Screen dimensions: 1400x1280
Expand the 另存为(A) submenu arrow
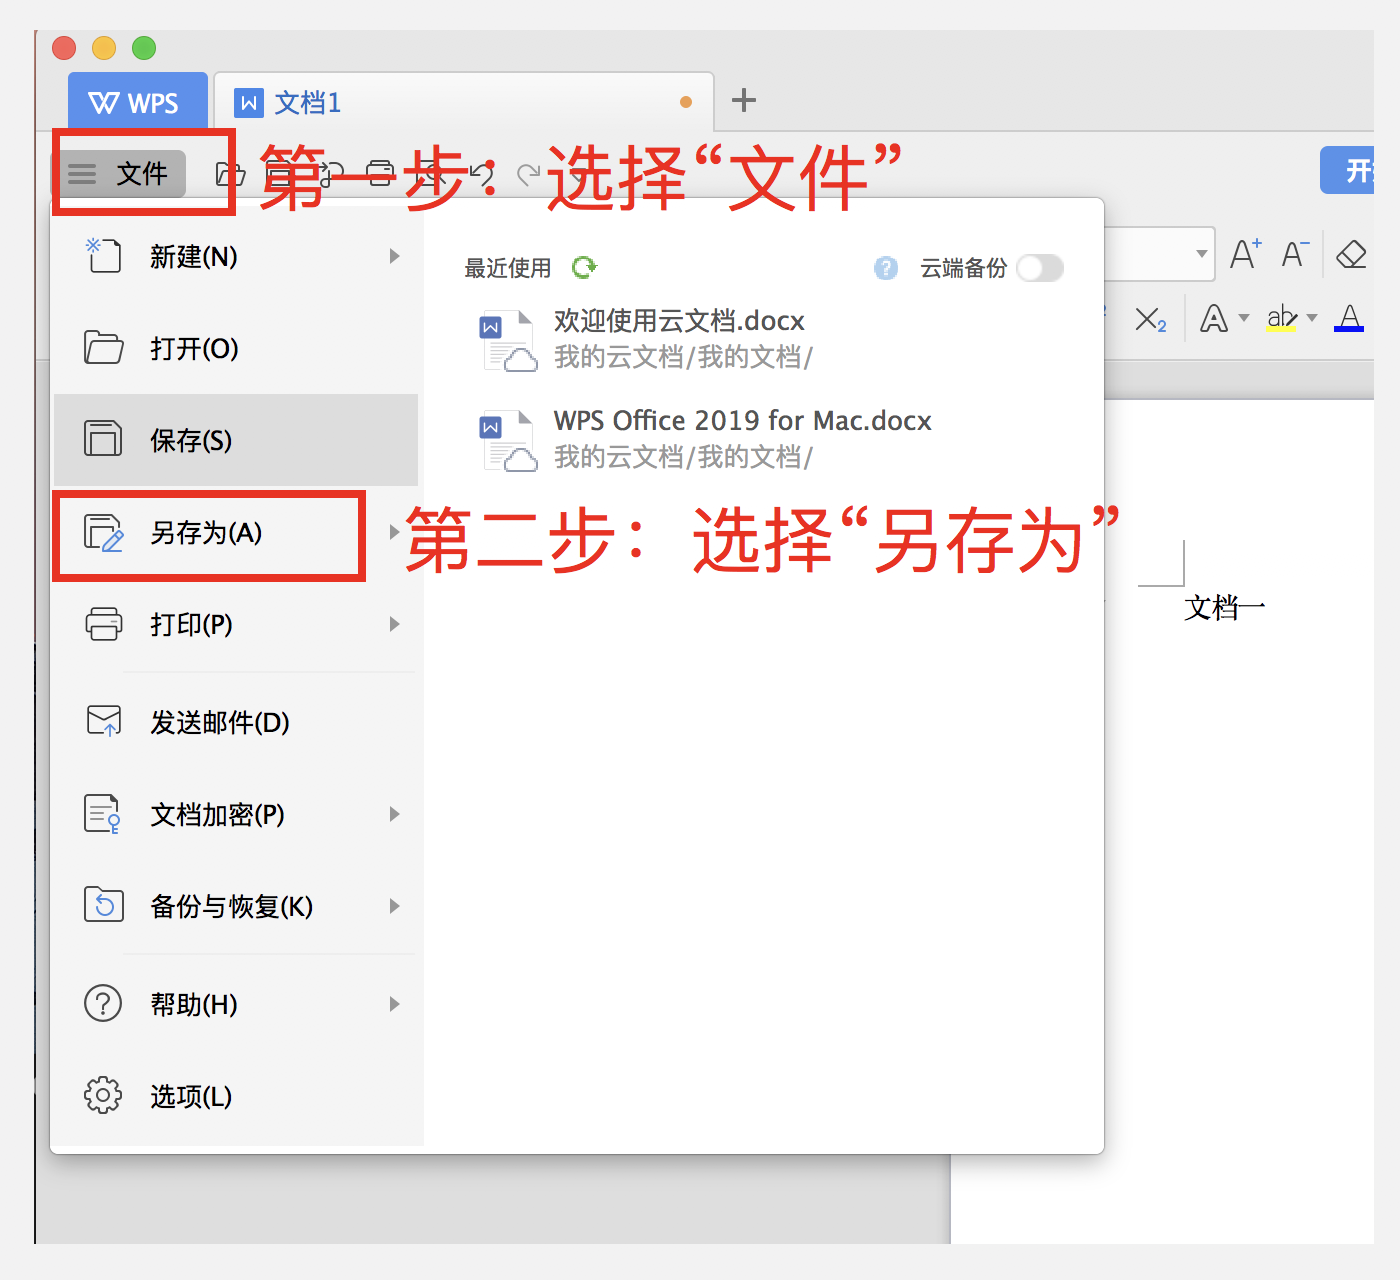(394, 532)
